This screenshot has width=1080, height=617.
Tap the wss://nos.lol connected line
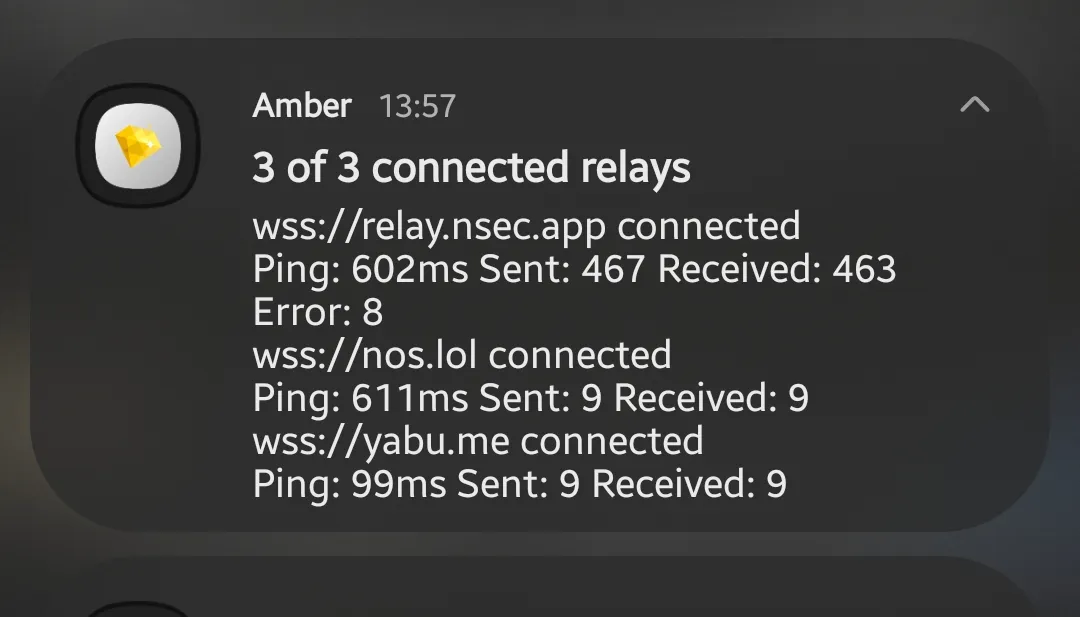[x=461, y=355]
